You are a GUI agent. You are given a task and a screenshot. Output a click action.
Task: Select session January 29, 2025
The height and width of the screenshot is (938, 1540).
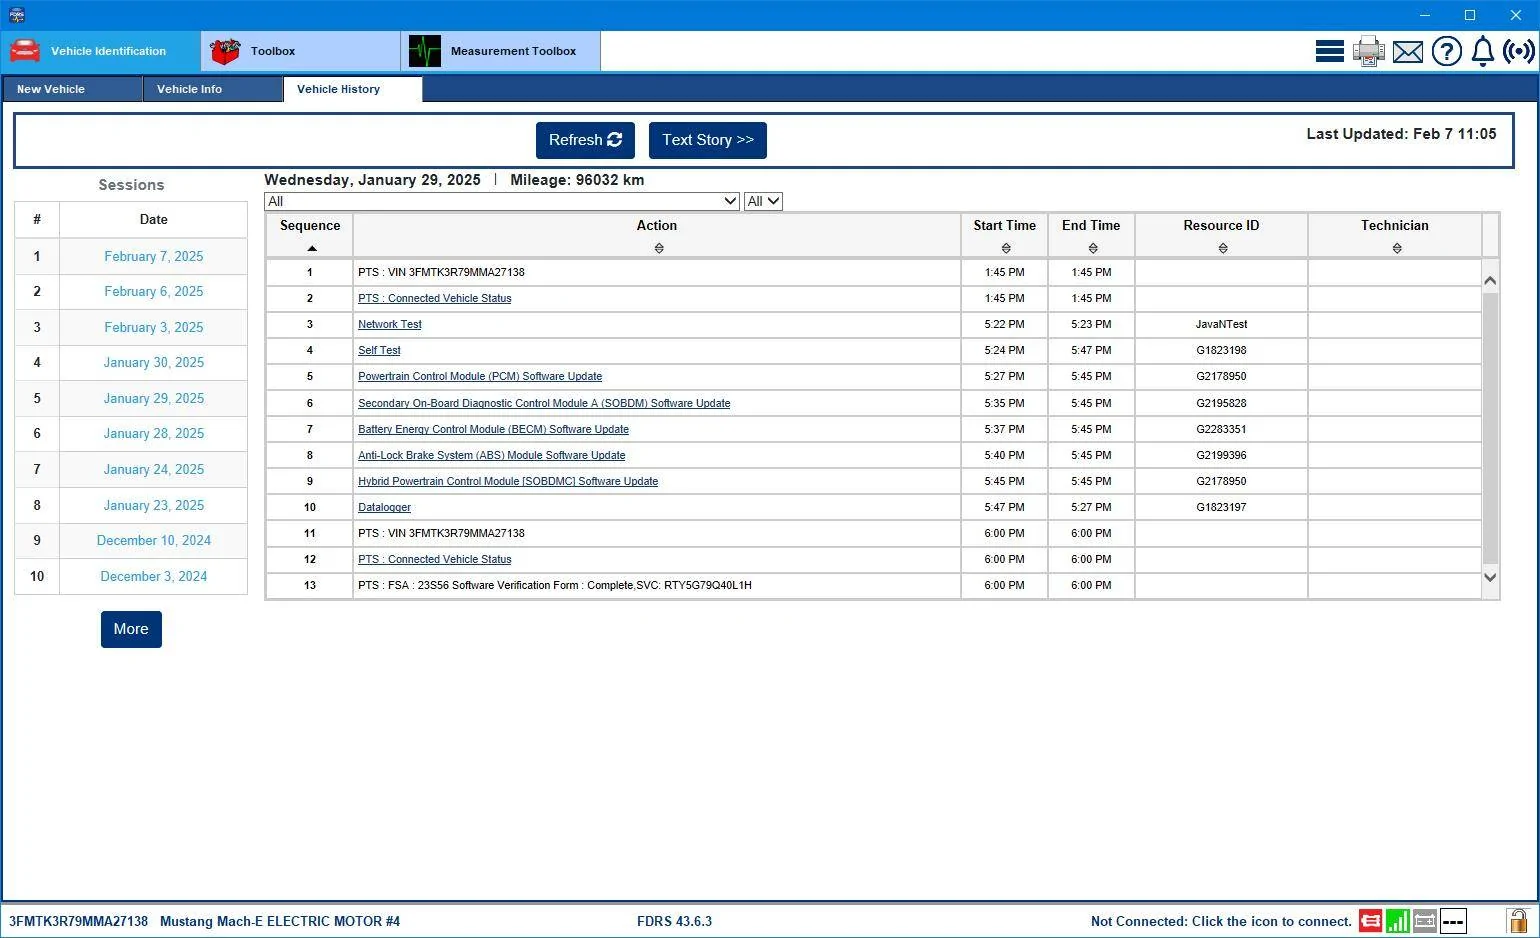pyautogui.click(x=153, y=398)
